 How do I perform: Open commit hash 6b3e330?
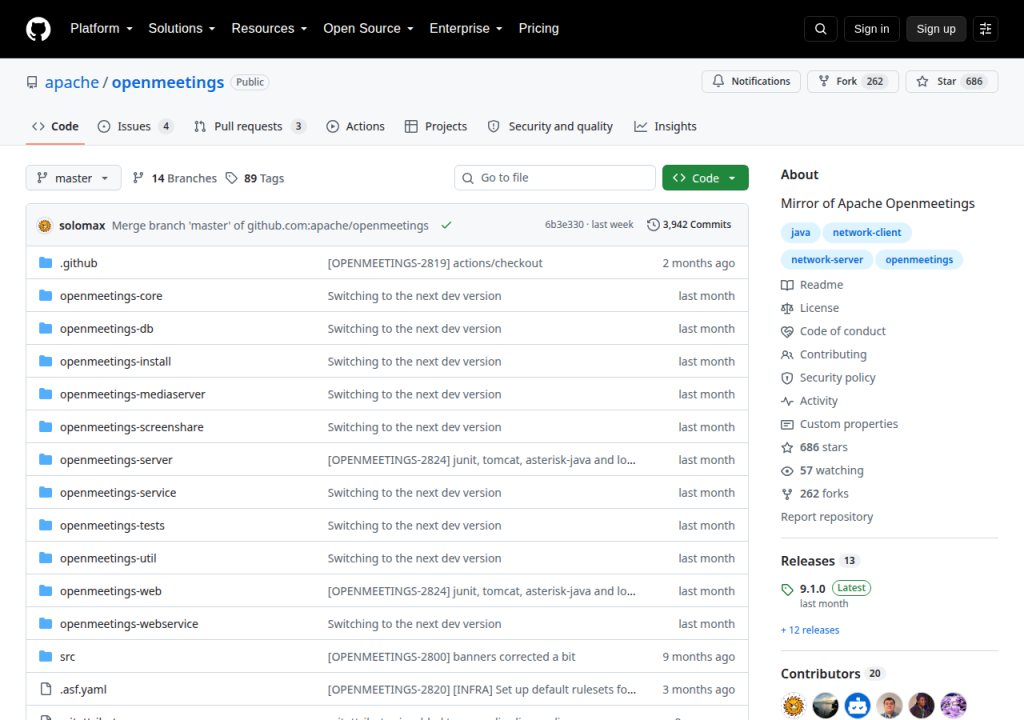[564, 225]
